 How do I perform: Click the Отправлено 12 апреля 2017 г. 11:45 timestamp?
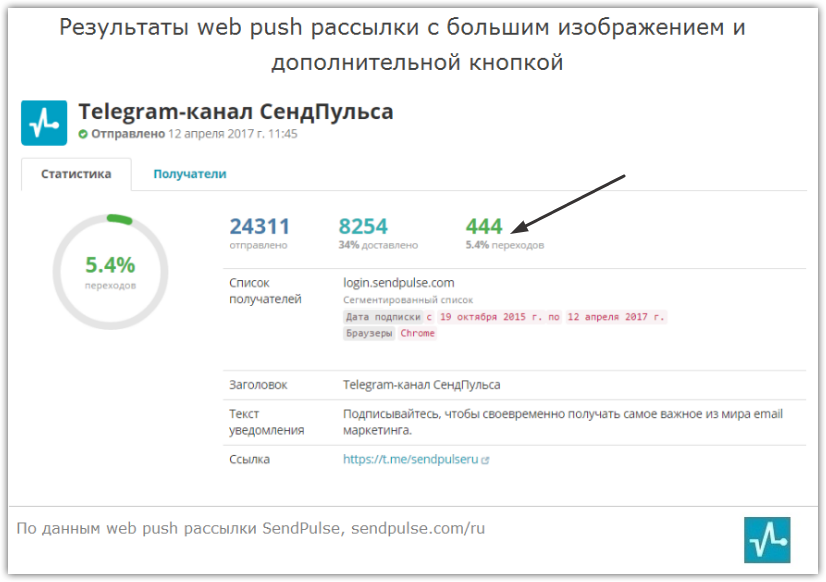tap(194, 134)
